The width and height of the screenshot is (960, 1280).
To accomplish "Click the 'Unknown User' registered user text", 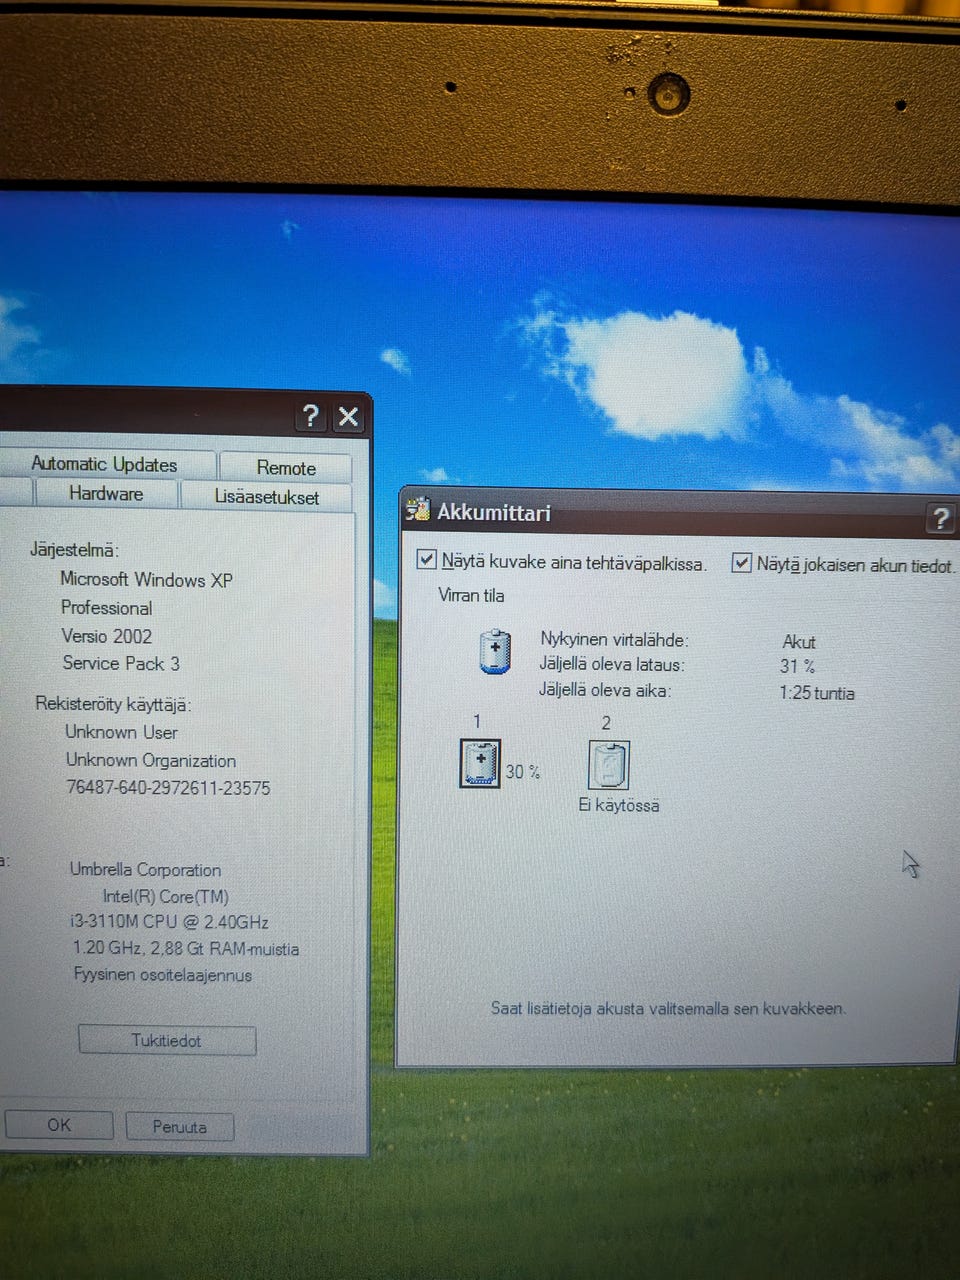I will pyautogui.click(x=121, y=732).
